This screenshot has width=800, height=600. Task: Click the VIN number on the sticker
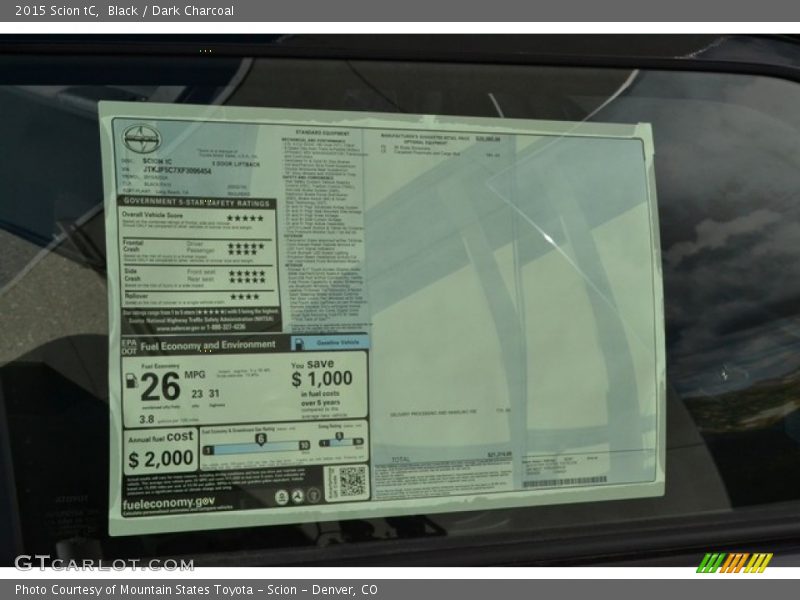click(177, 171)
